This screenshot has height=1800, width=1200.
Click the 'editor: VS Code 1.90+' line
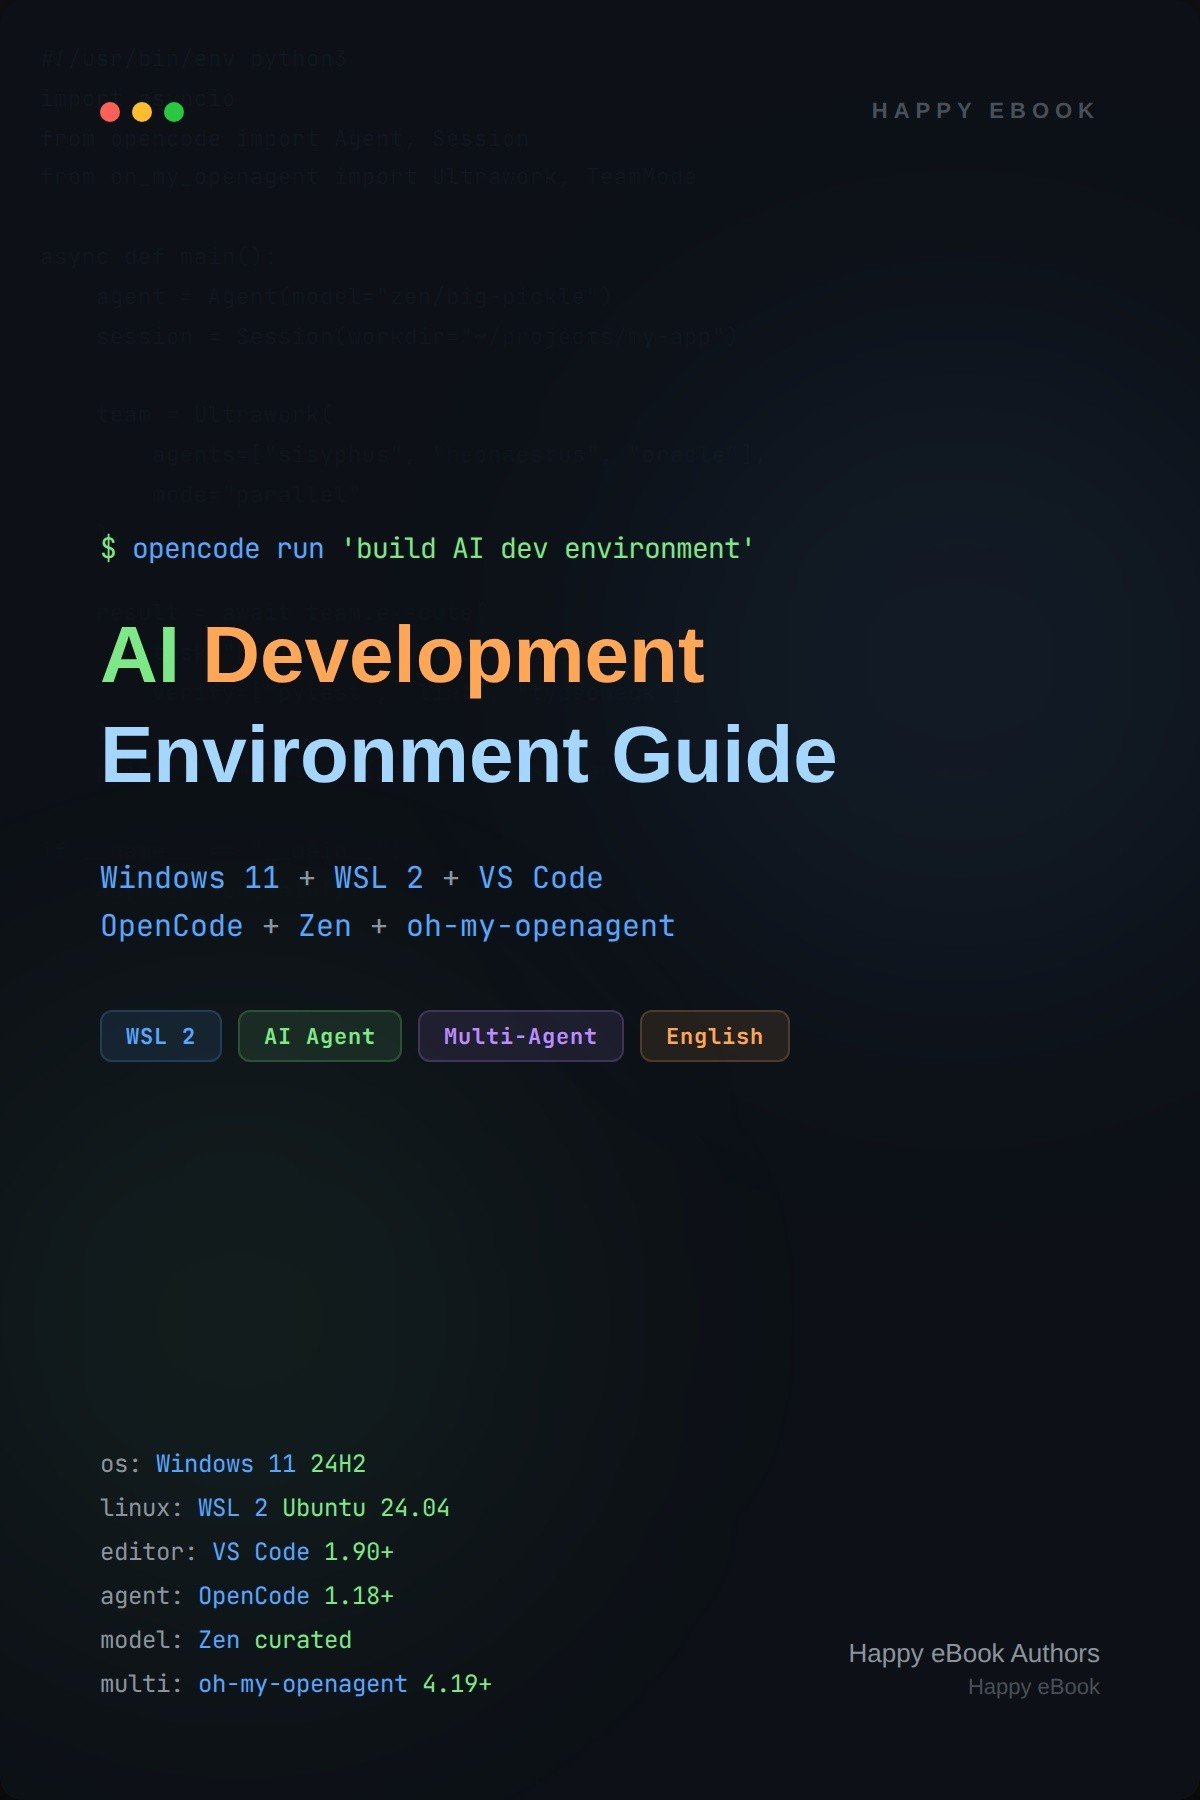point(247,1552)
